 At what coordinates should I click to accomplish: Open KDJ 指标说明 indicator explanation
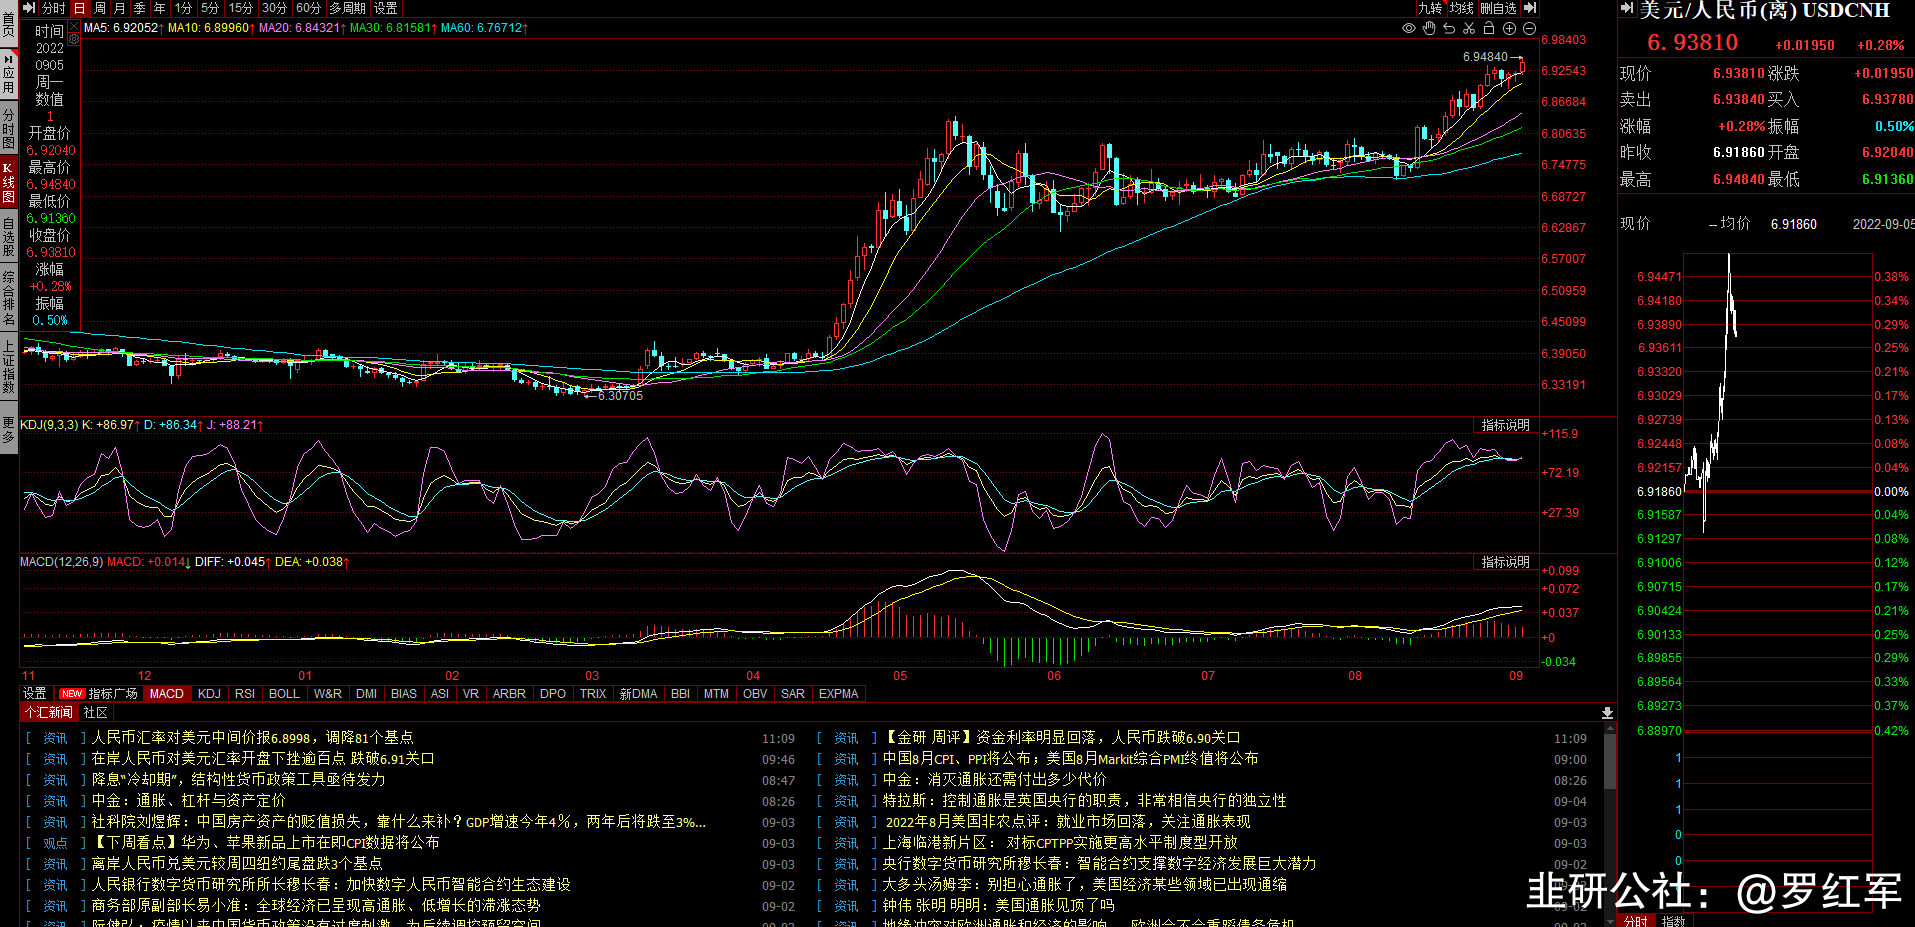pyautogui.click(x=1505, y=425)
